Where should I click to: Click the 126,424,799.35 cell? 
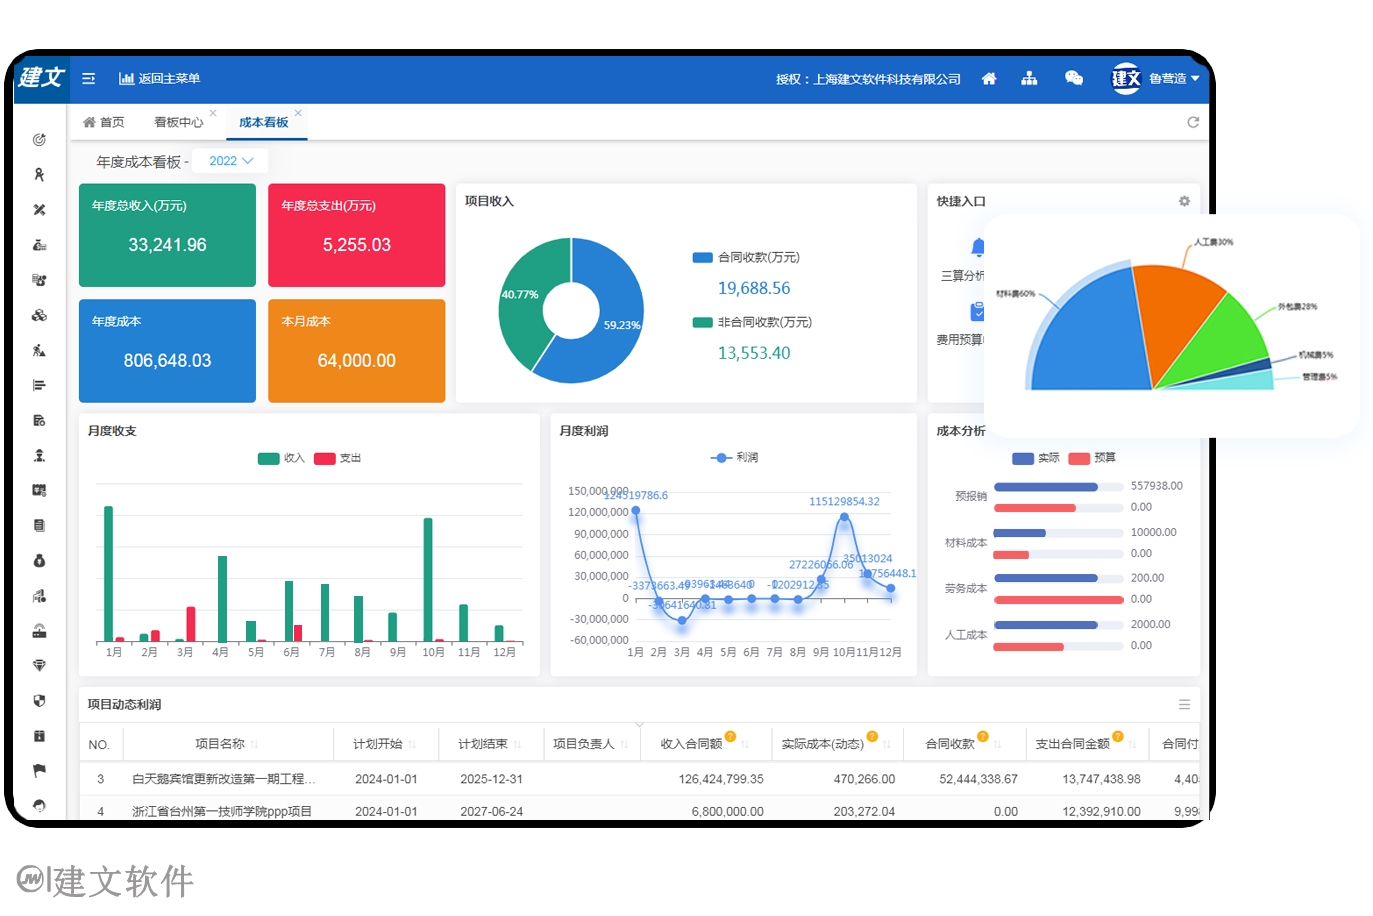720,779
